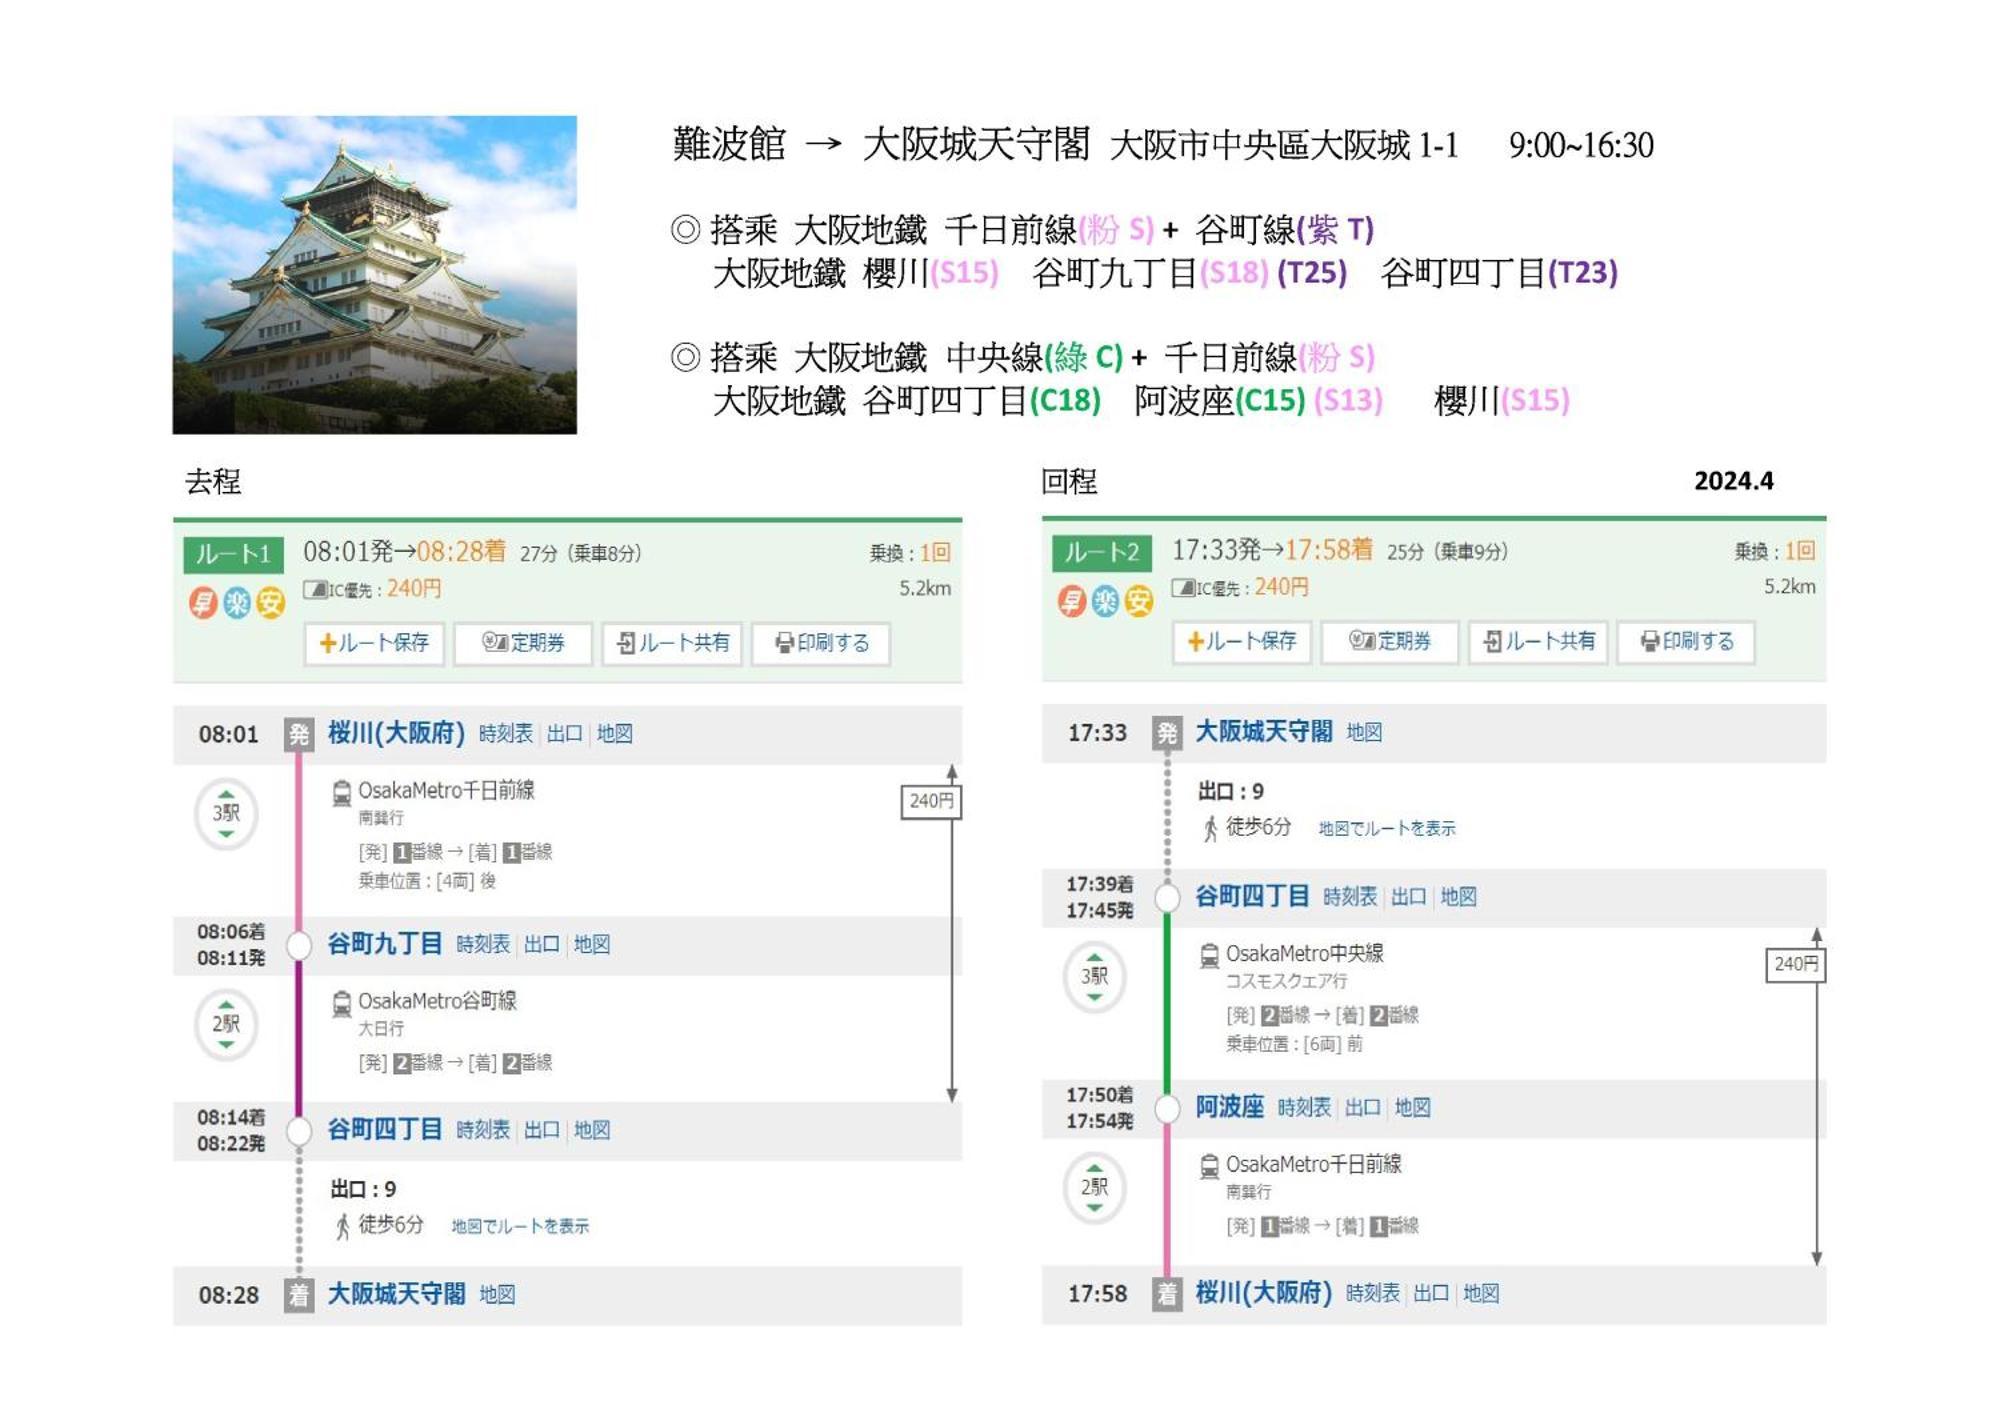Open 谷町四丁目 station link at 08:14
The width and height of the screenshot is (2000, 1413).
[385, 1129]
